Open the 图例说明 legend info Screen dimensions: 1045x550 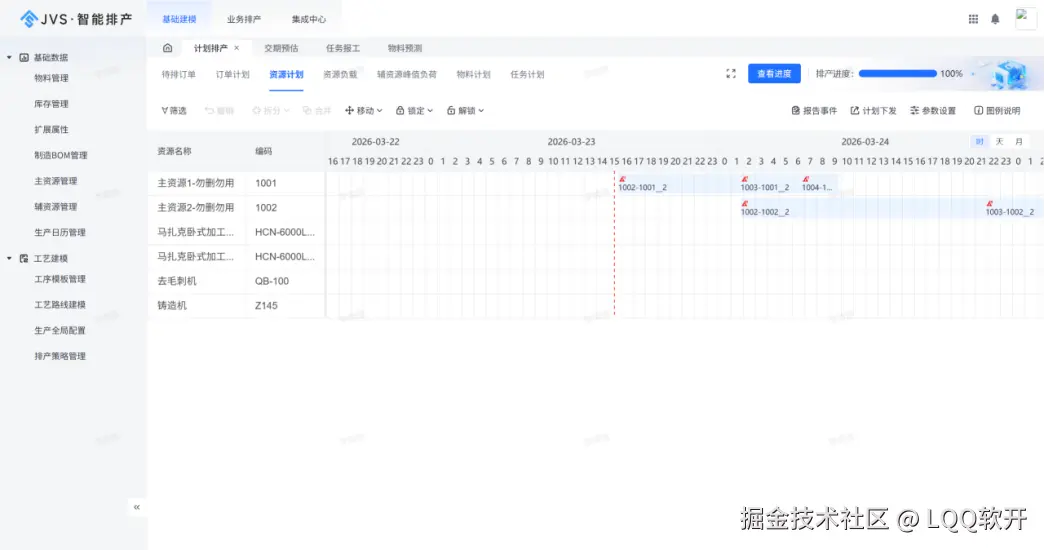point(997,111)
